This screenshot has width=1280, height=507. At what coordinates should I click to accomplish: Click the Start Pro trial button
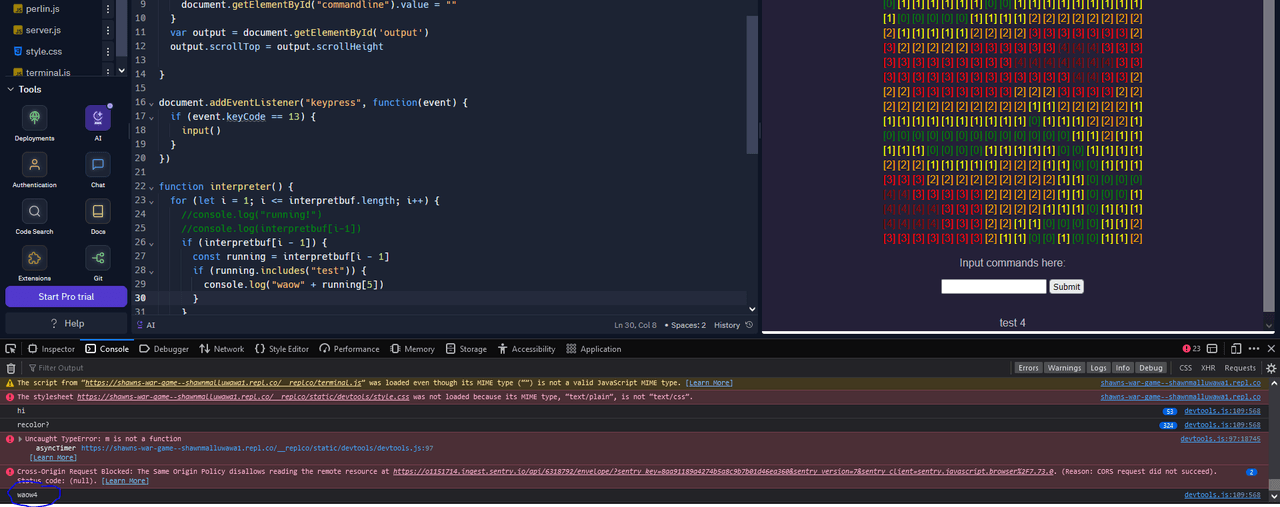pos(66,297)
